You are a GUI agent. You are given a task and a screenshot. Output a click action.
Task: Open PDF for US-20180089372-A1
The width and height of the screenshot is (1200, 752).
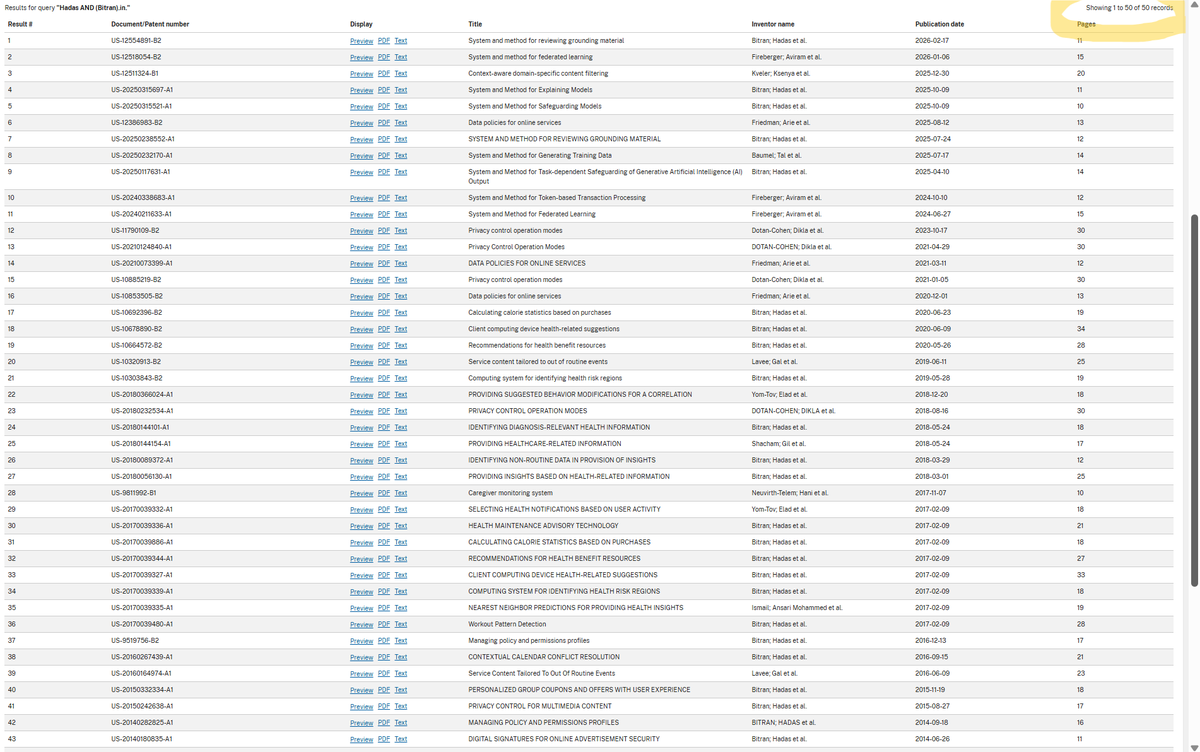384,461
